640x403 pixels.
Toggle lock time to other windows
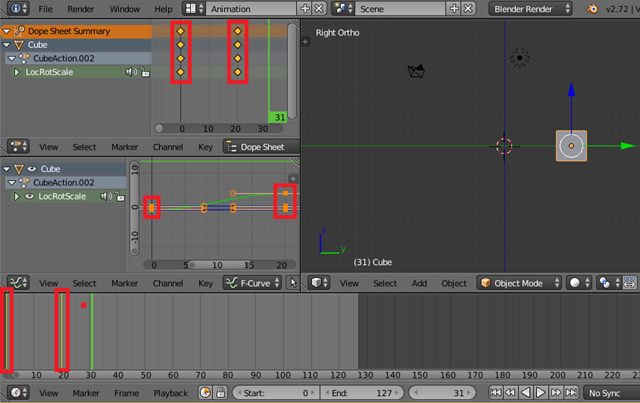coord(220,393)
